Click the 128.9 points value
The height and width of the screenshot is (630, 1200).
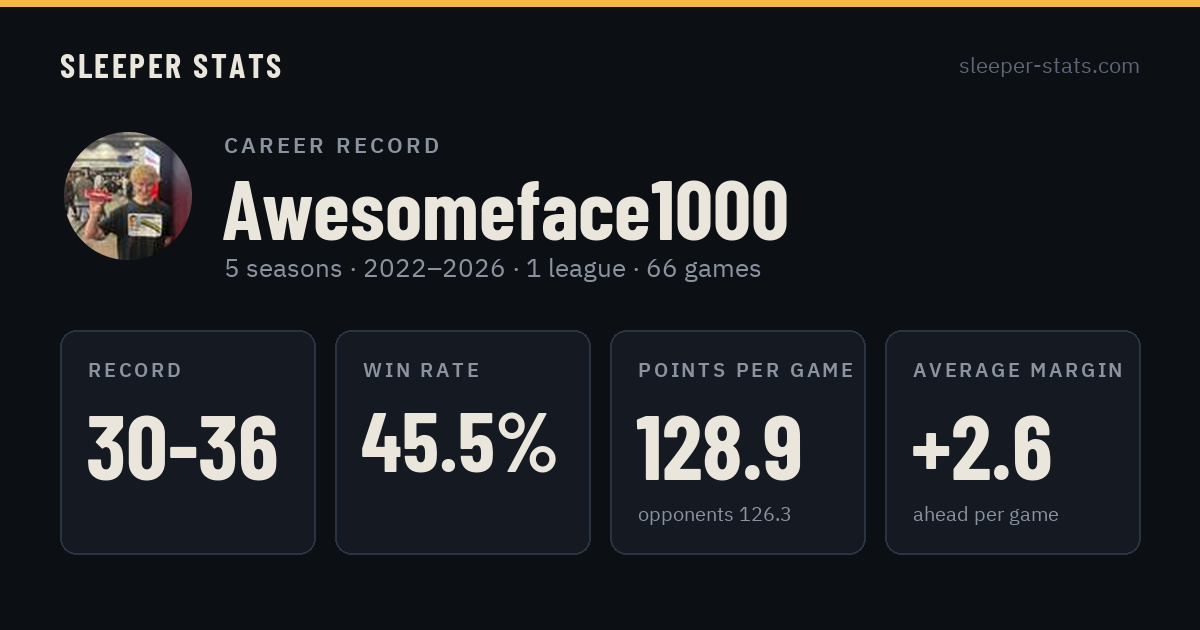[720, 447]
